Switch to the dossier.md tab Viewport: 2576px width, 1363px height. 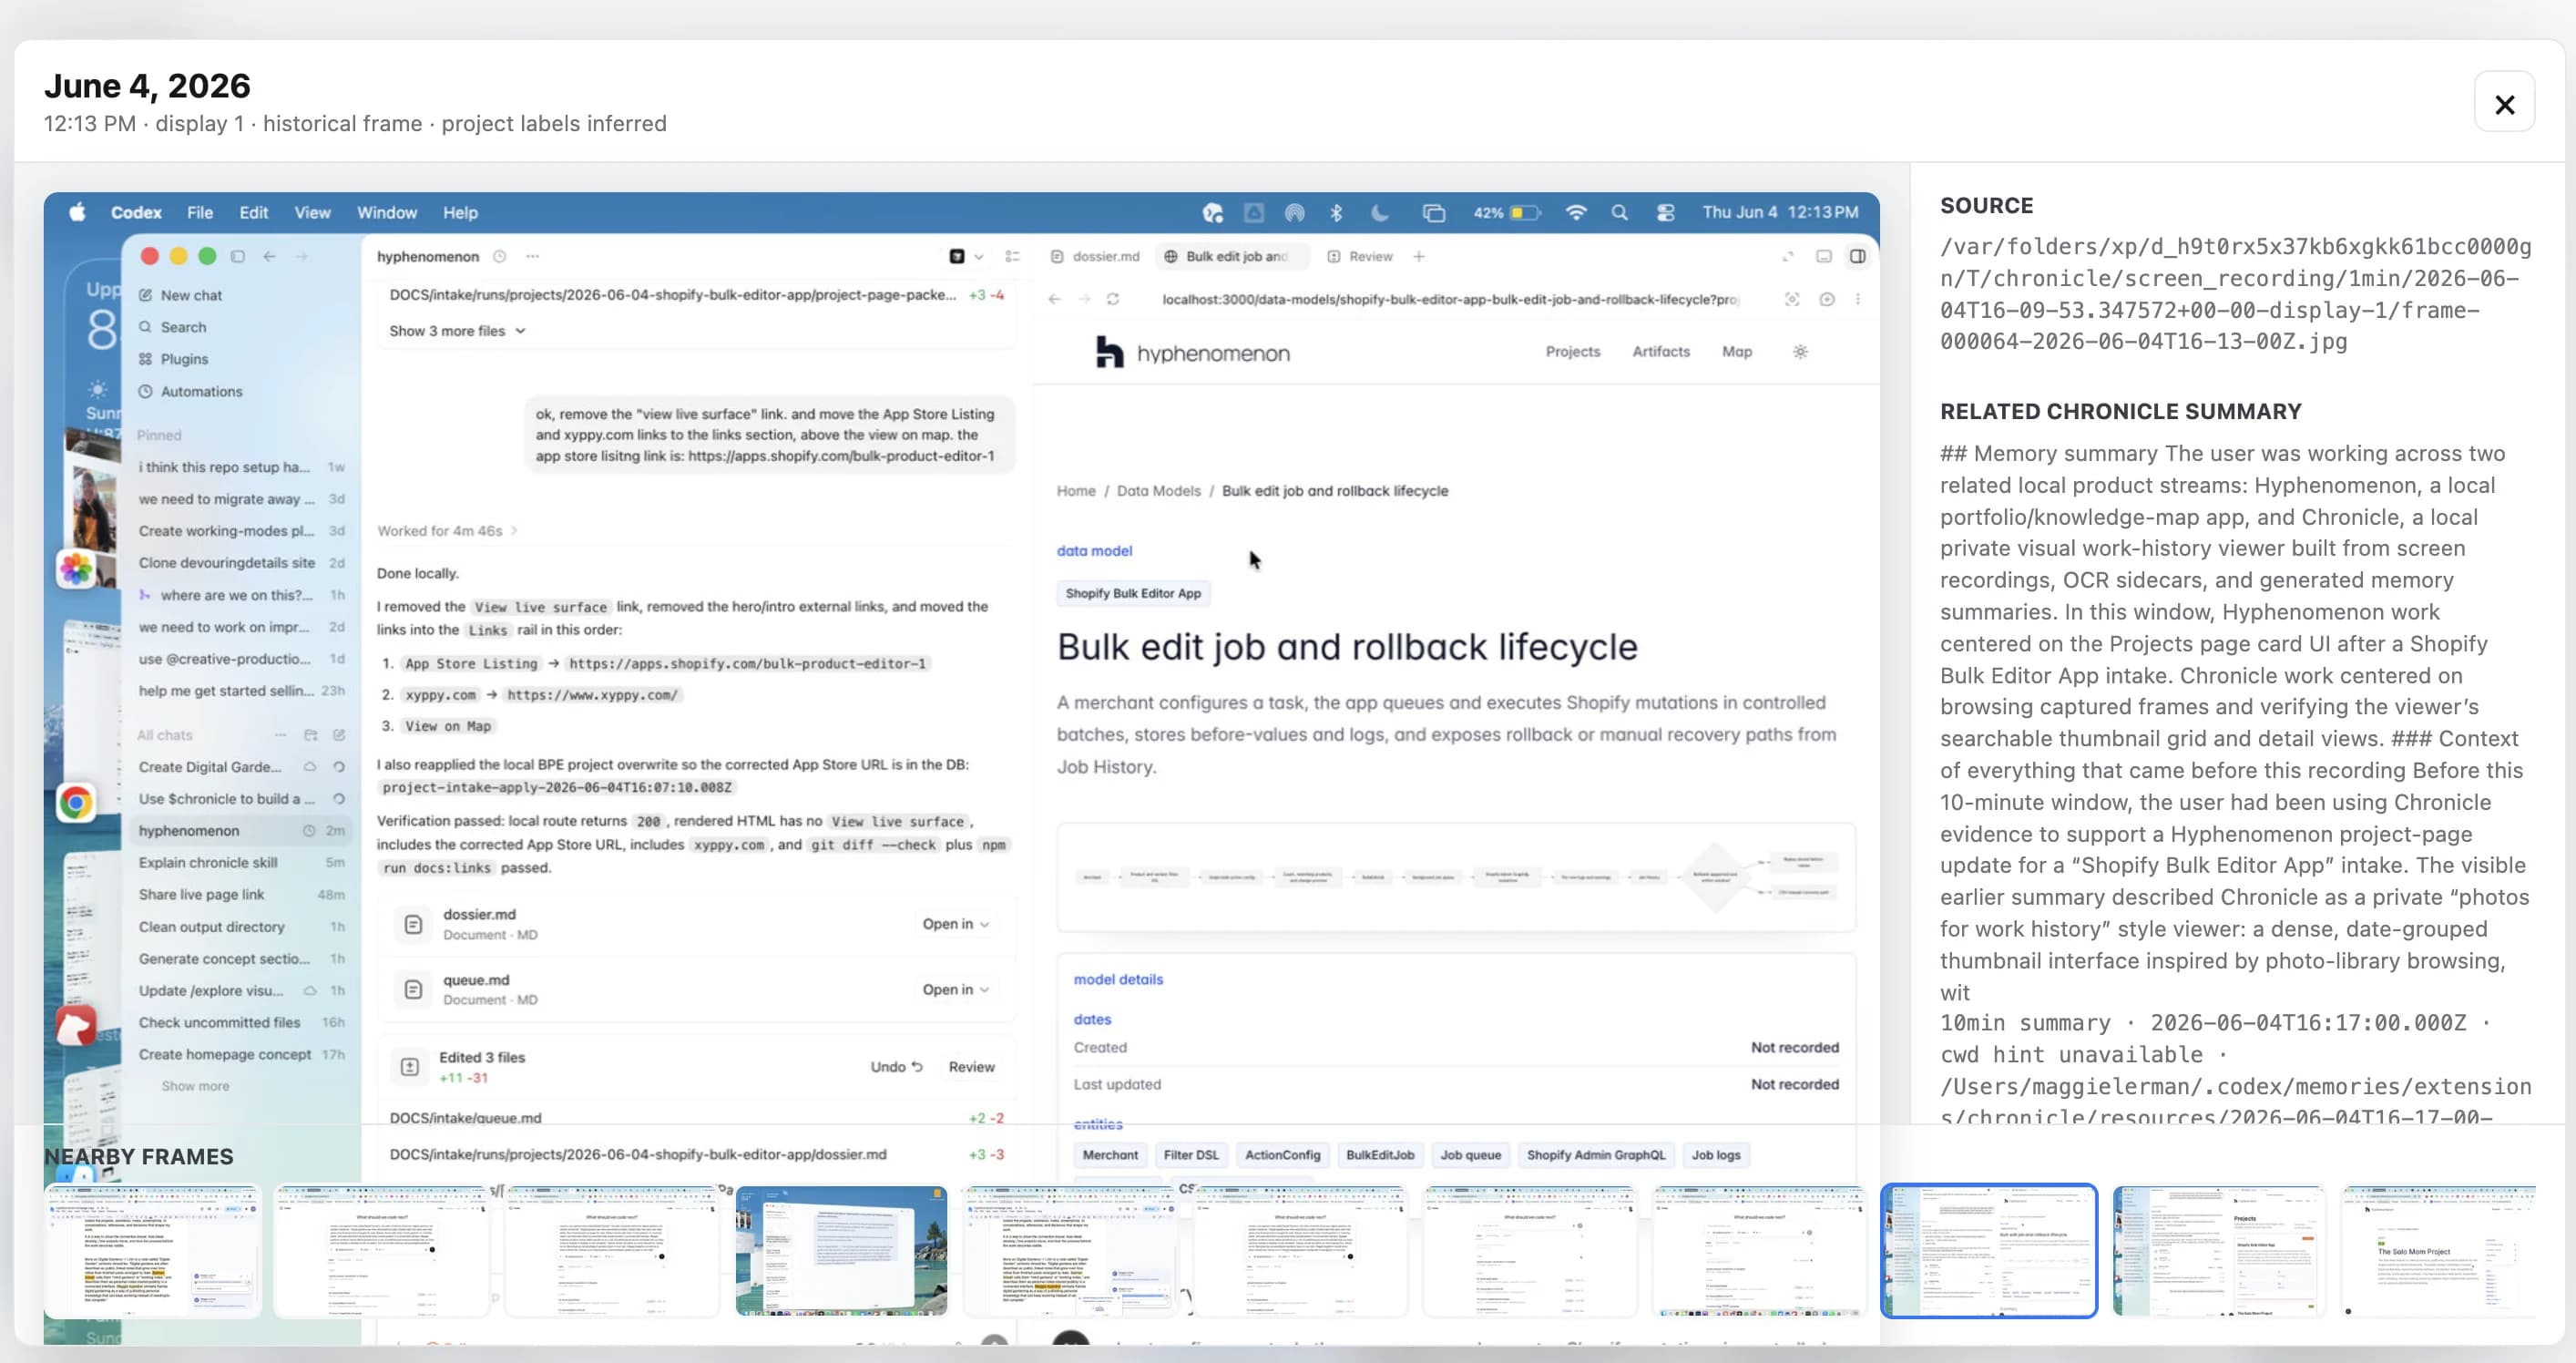click(x=1095, y=256)
